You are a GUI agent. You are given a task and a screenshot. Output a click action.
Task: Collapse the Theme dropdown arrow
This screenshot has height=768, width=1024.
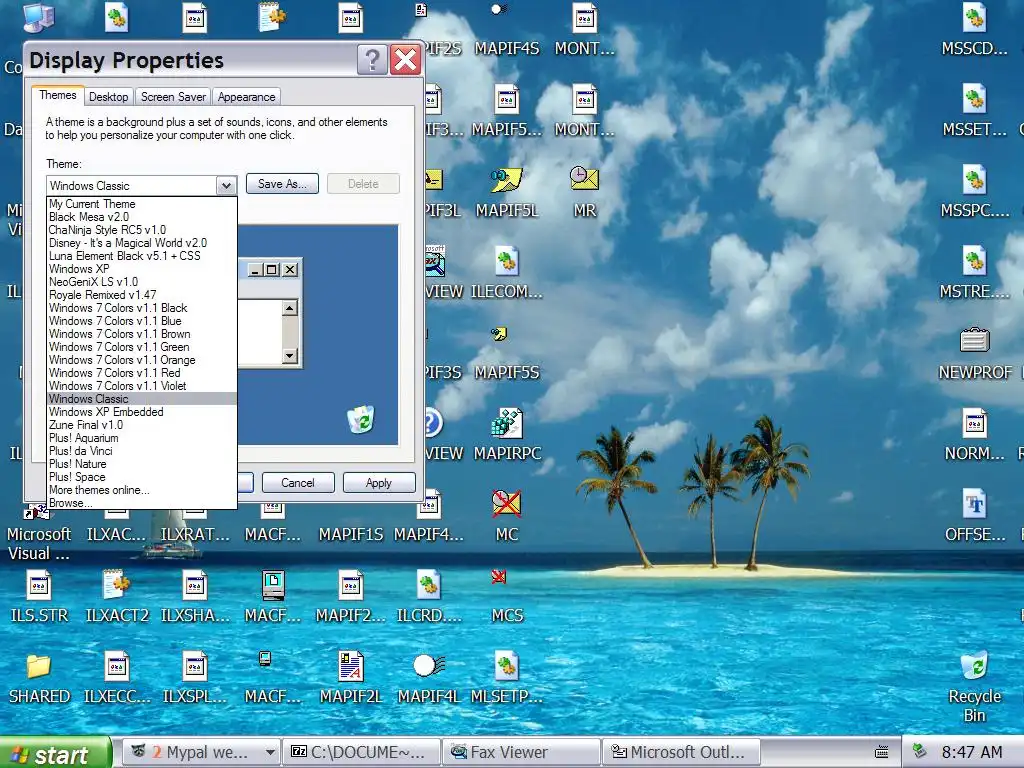(x=226, y=185)
